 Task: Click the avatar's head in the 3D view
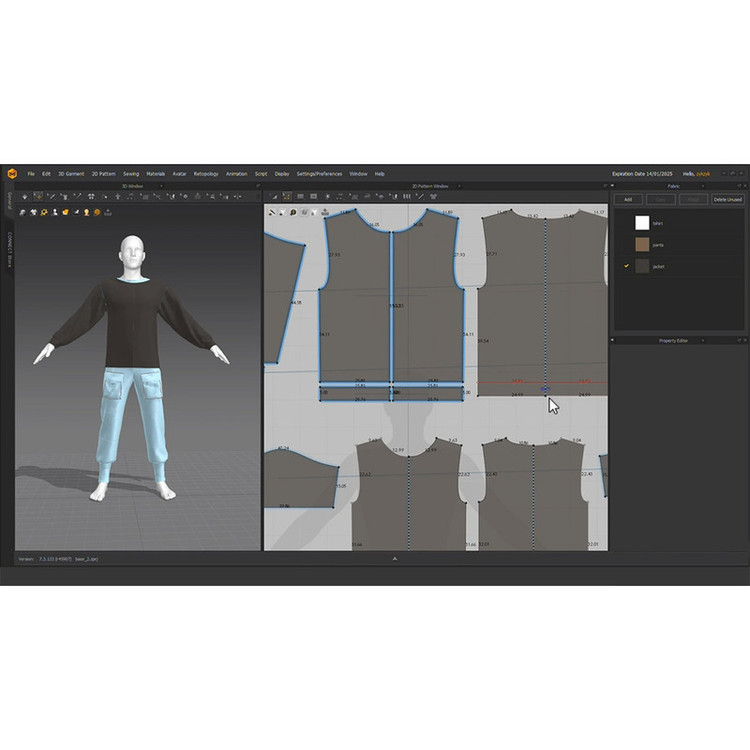129,250
